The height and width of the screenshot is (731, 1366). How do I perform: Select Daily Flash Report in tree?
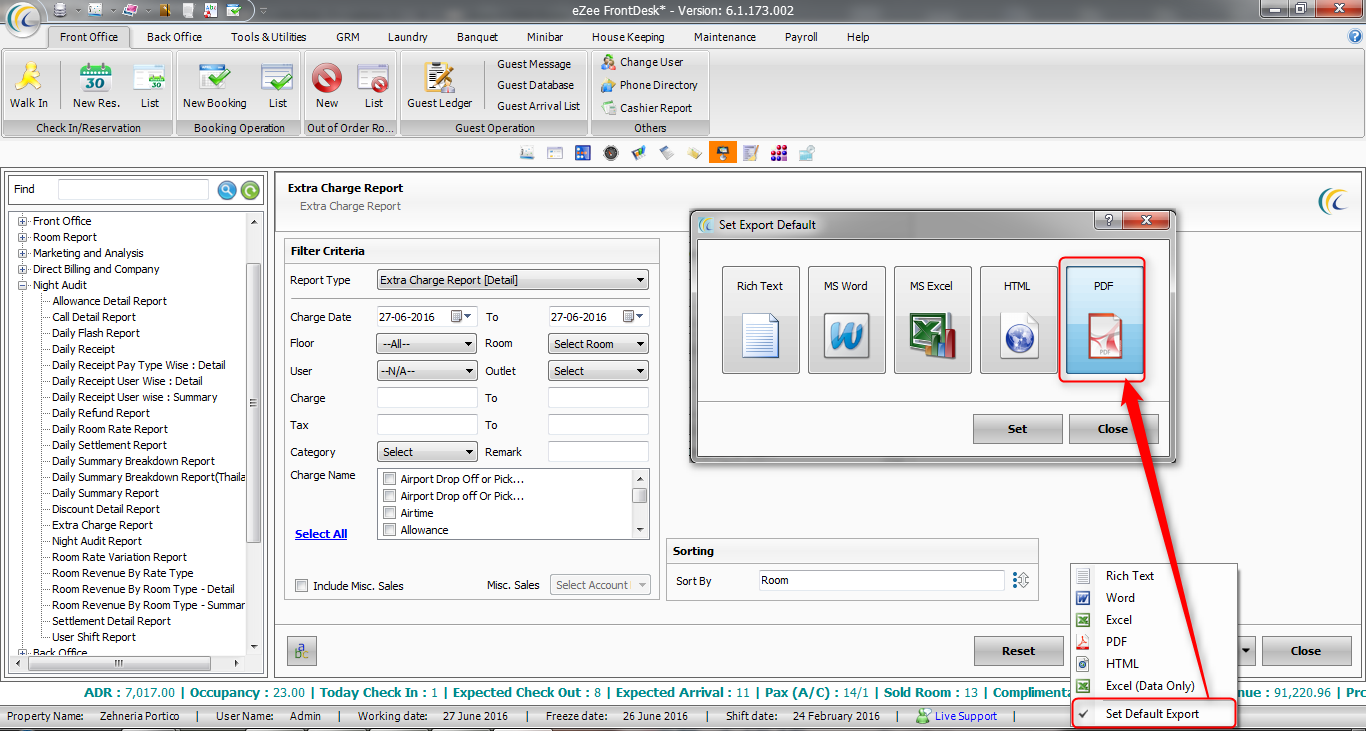[96, 333]
